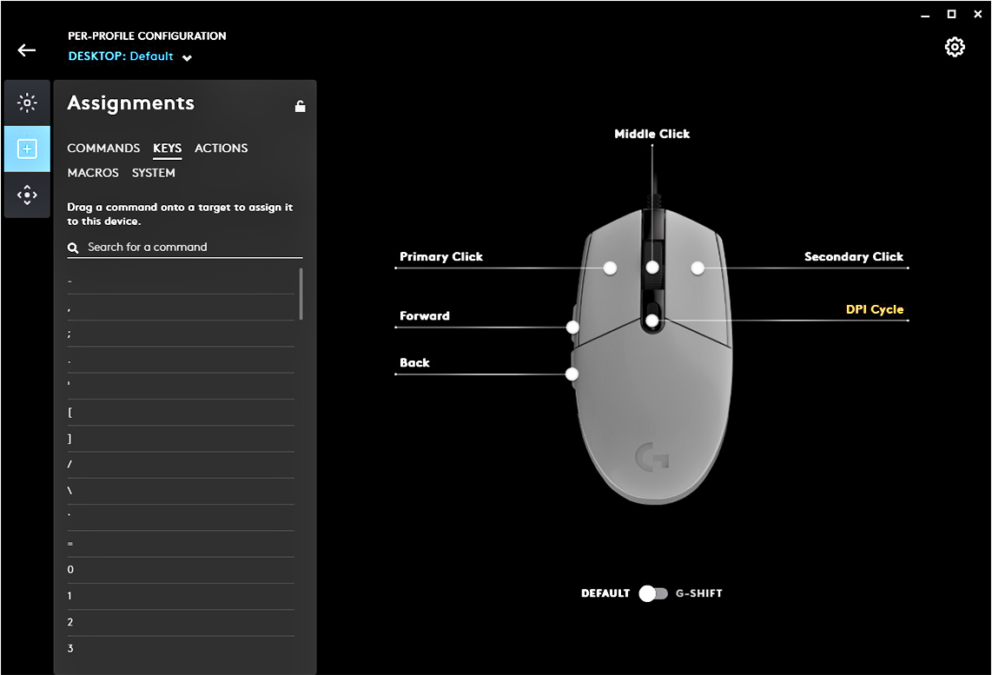
Task: Select the Primary Click button marker
Action: point(610,268)
